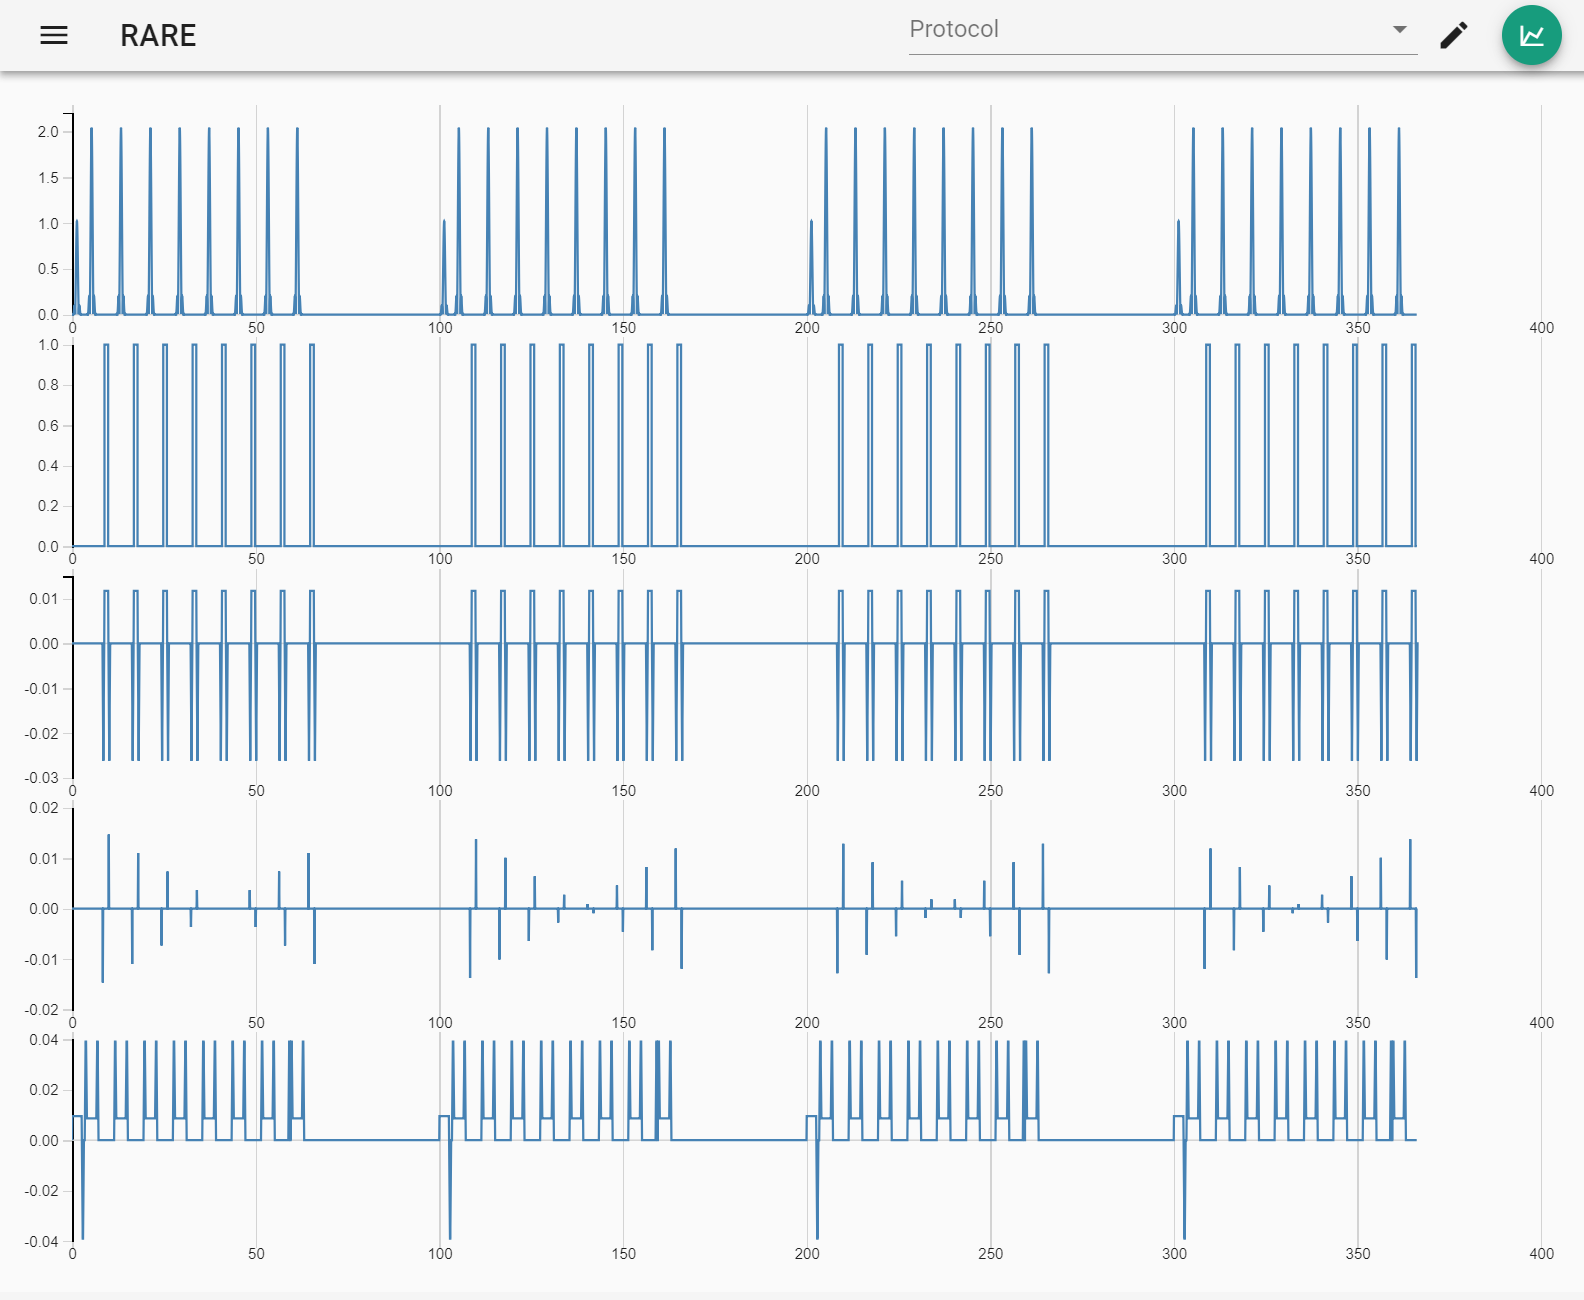Click the 300 x-axis tick on fourth plot

(1174, 1023)
